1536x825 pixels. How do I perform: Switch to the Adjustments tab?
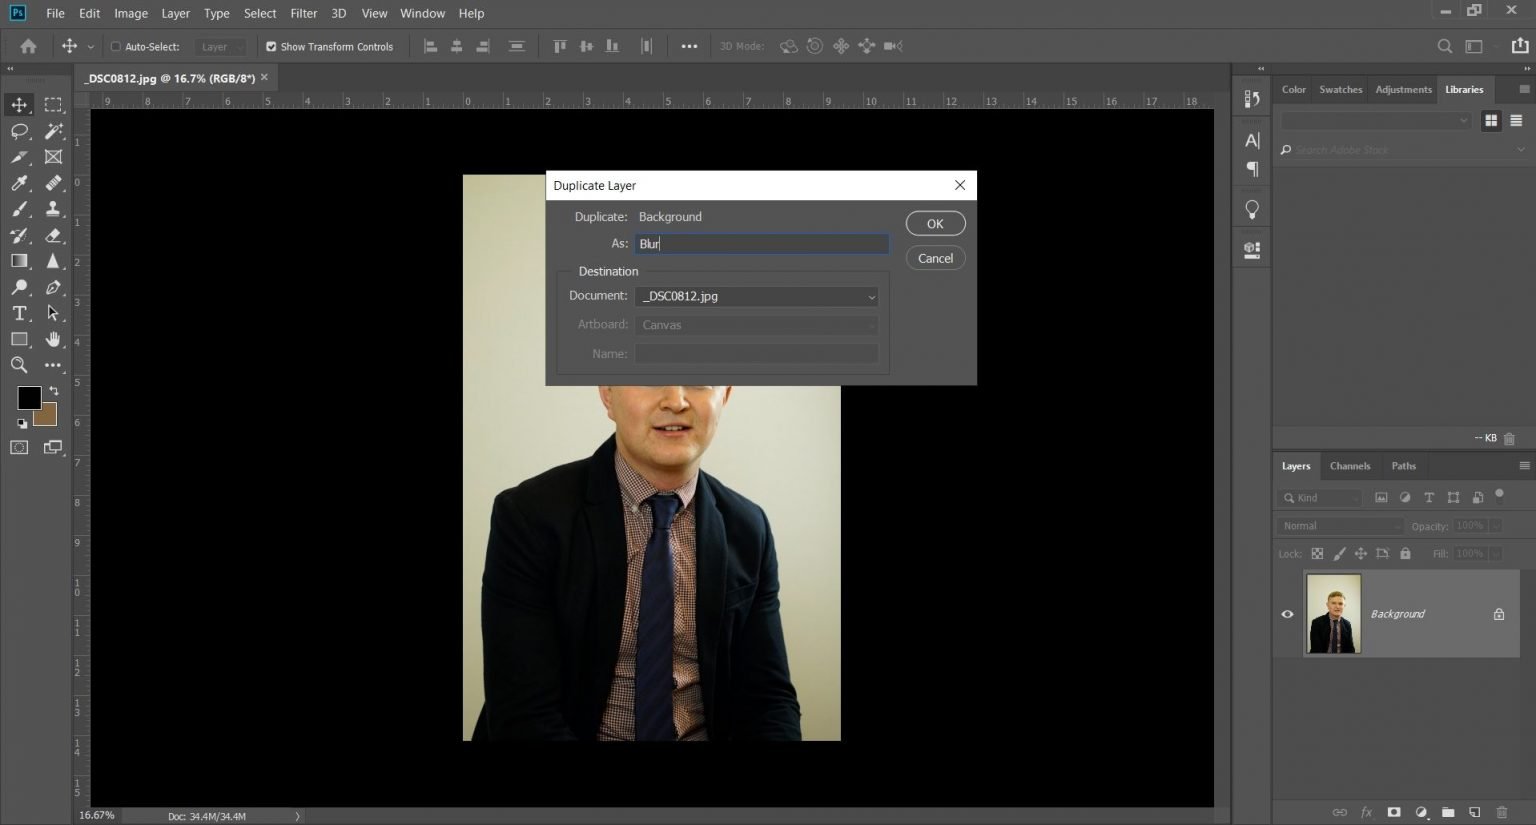tap(1403, 89)
